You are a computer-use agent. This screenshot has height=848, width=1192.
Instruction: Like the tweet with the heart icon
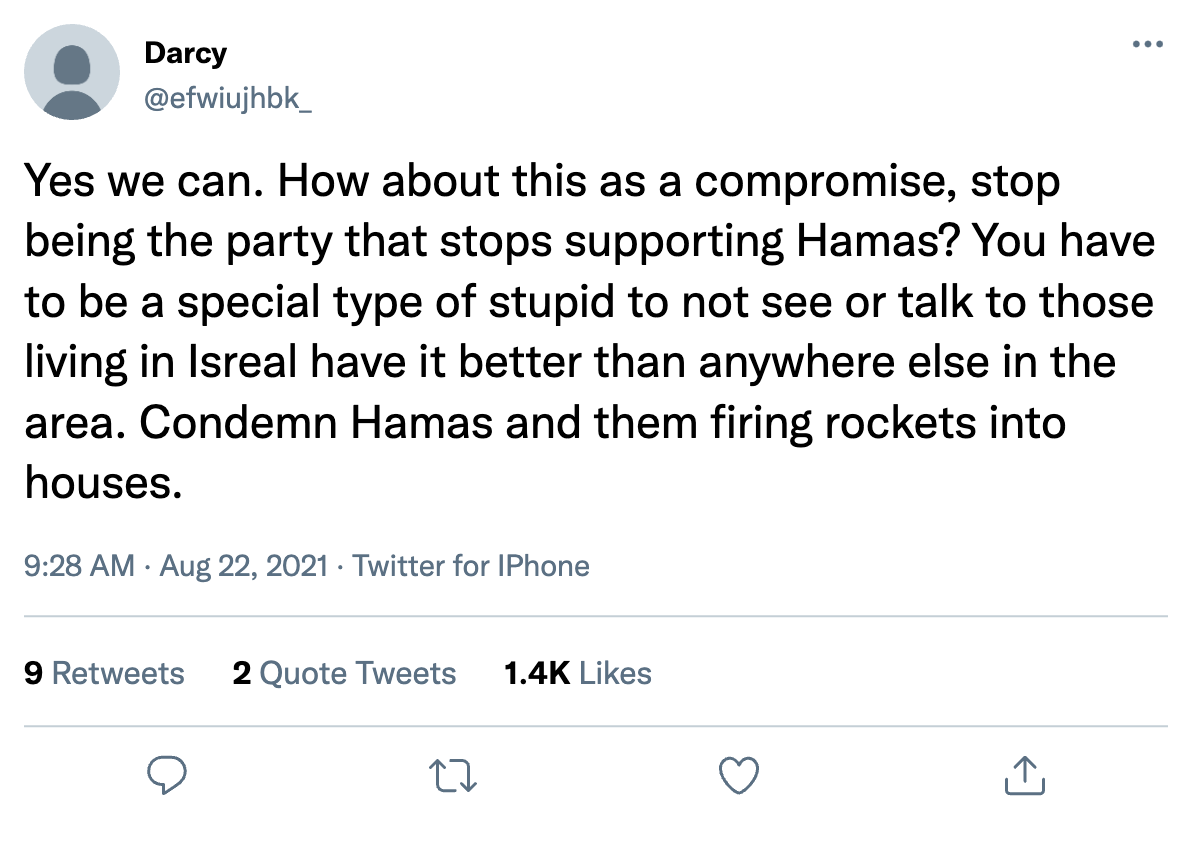pyautogui.click(x=739, y=775)
